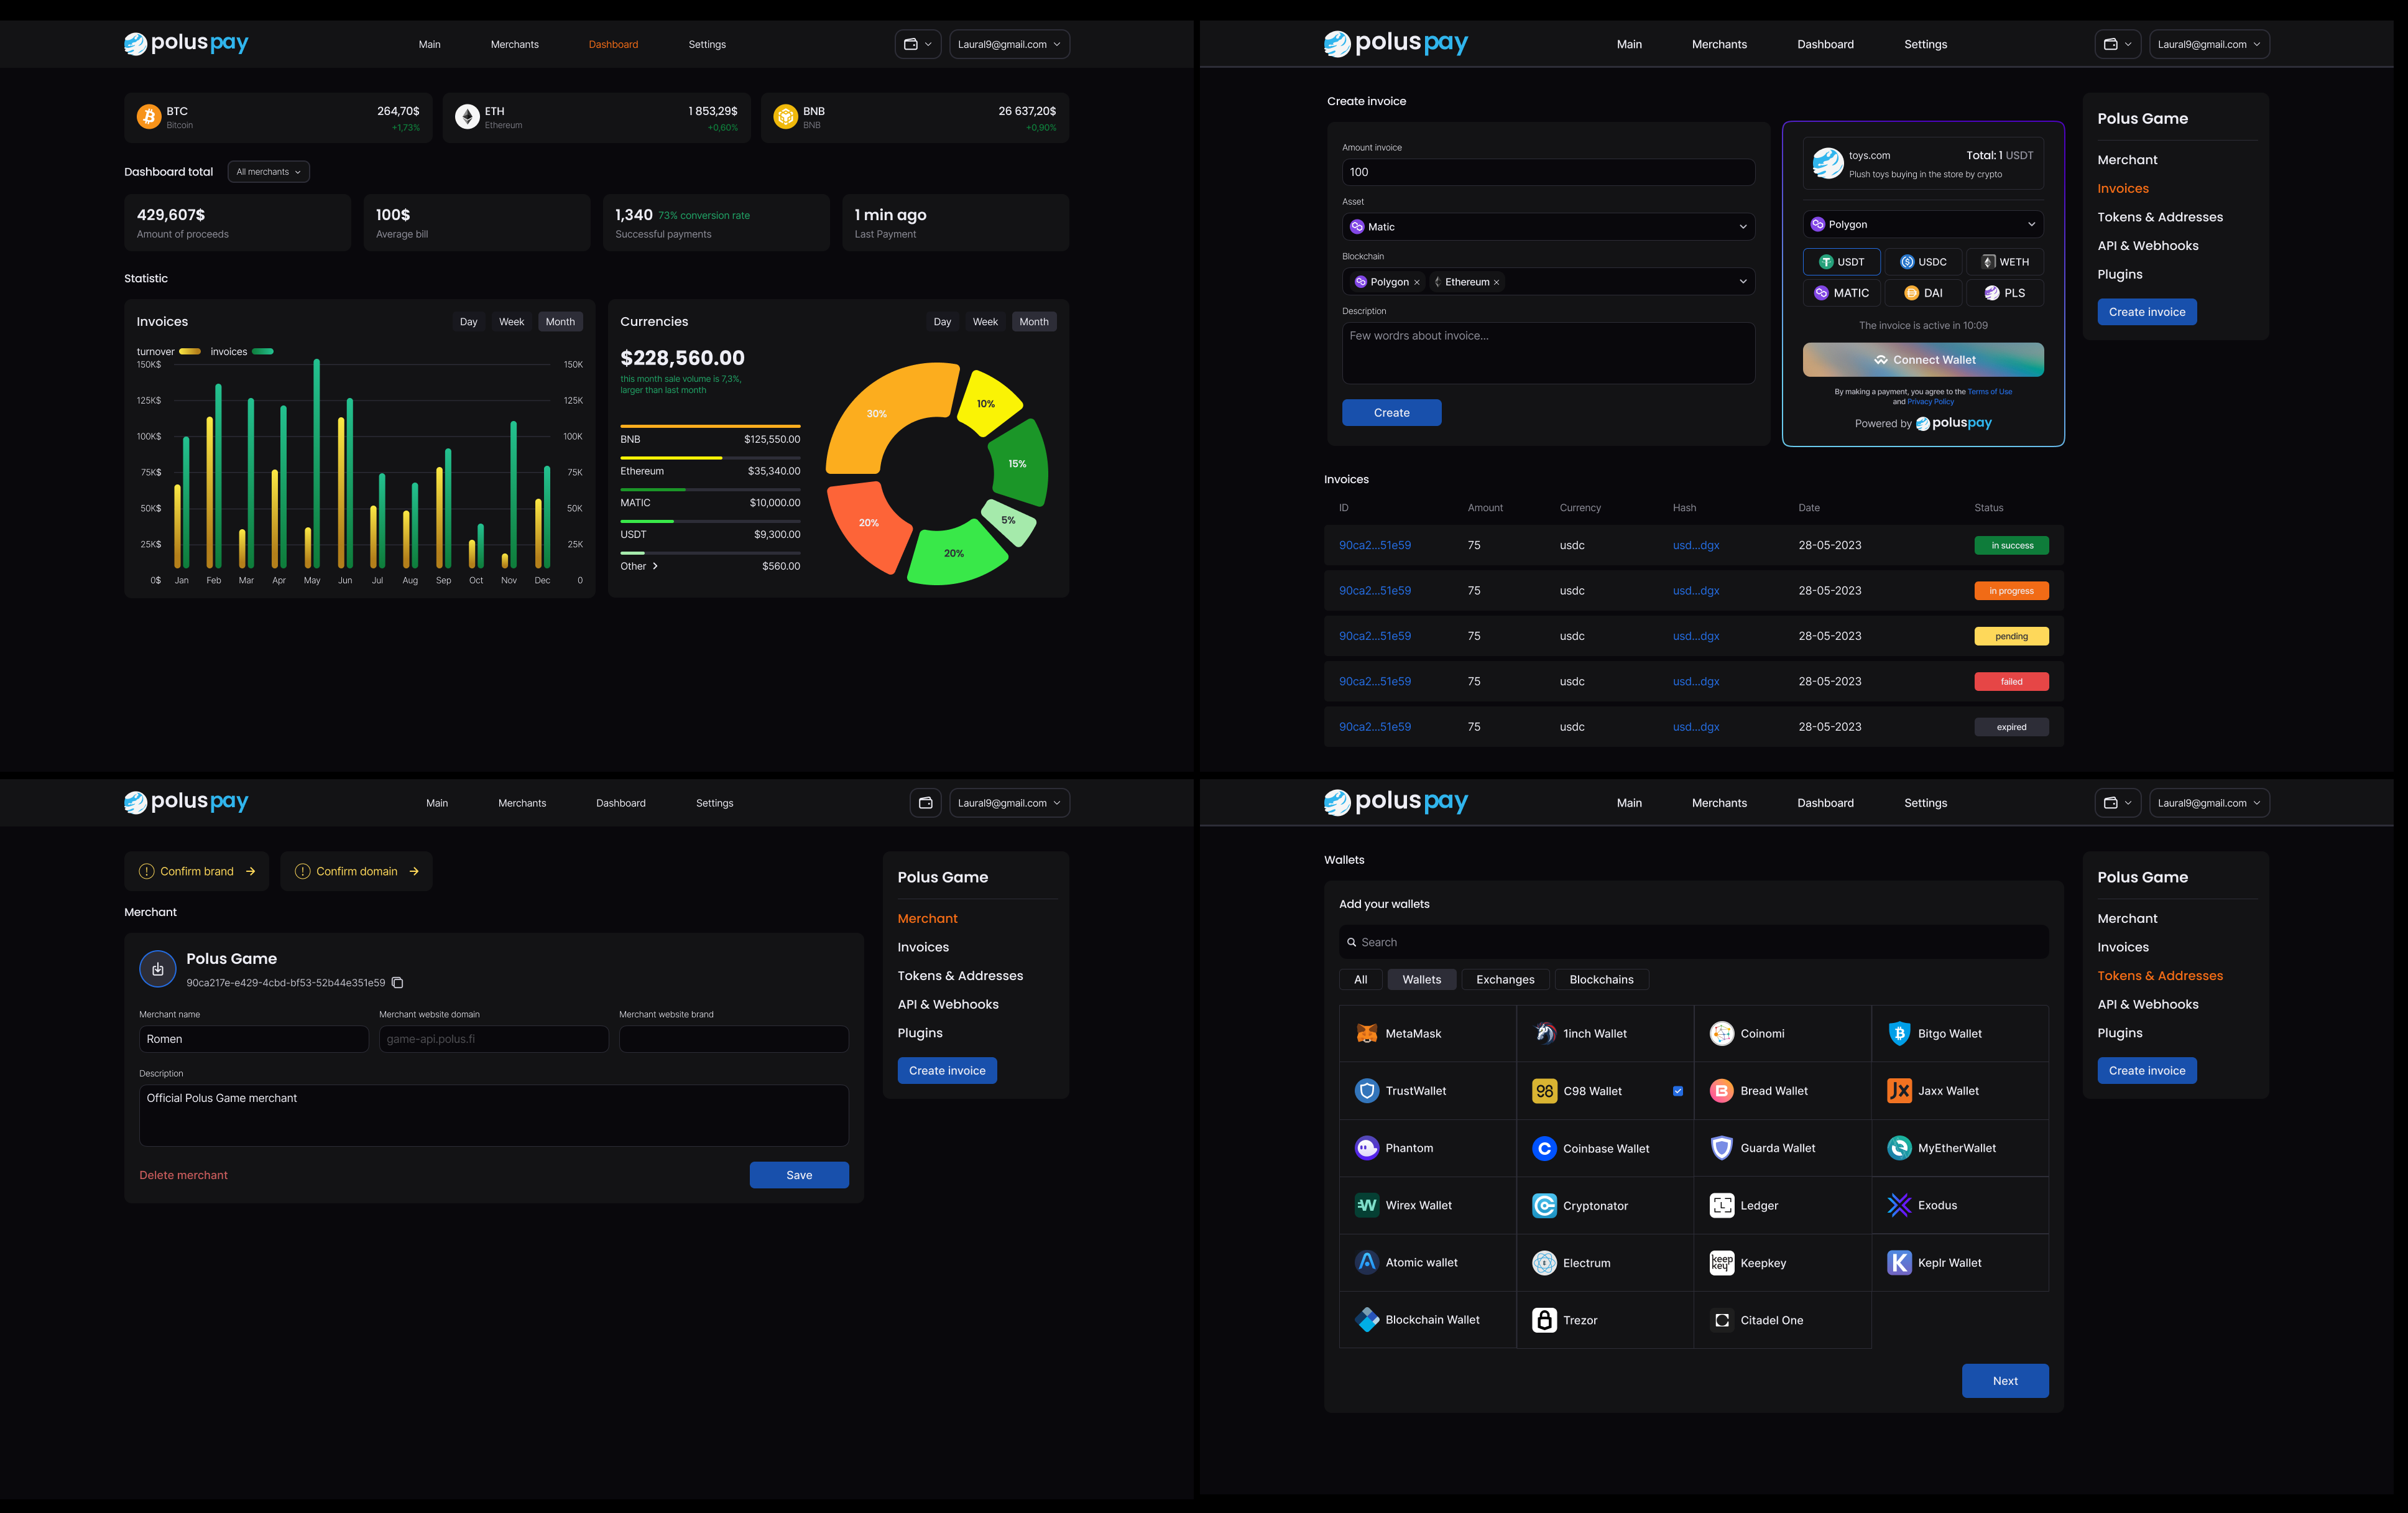
Task: Switch Invoices chart to Week tab
Action: (x=511, y=322)
